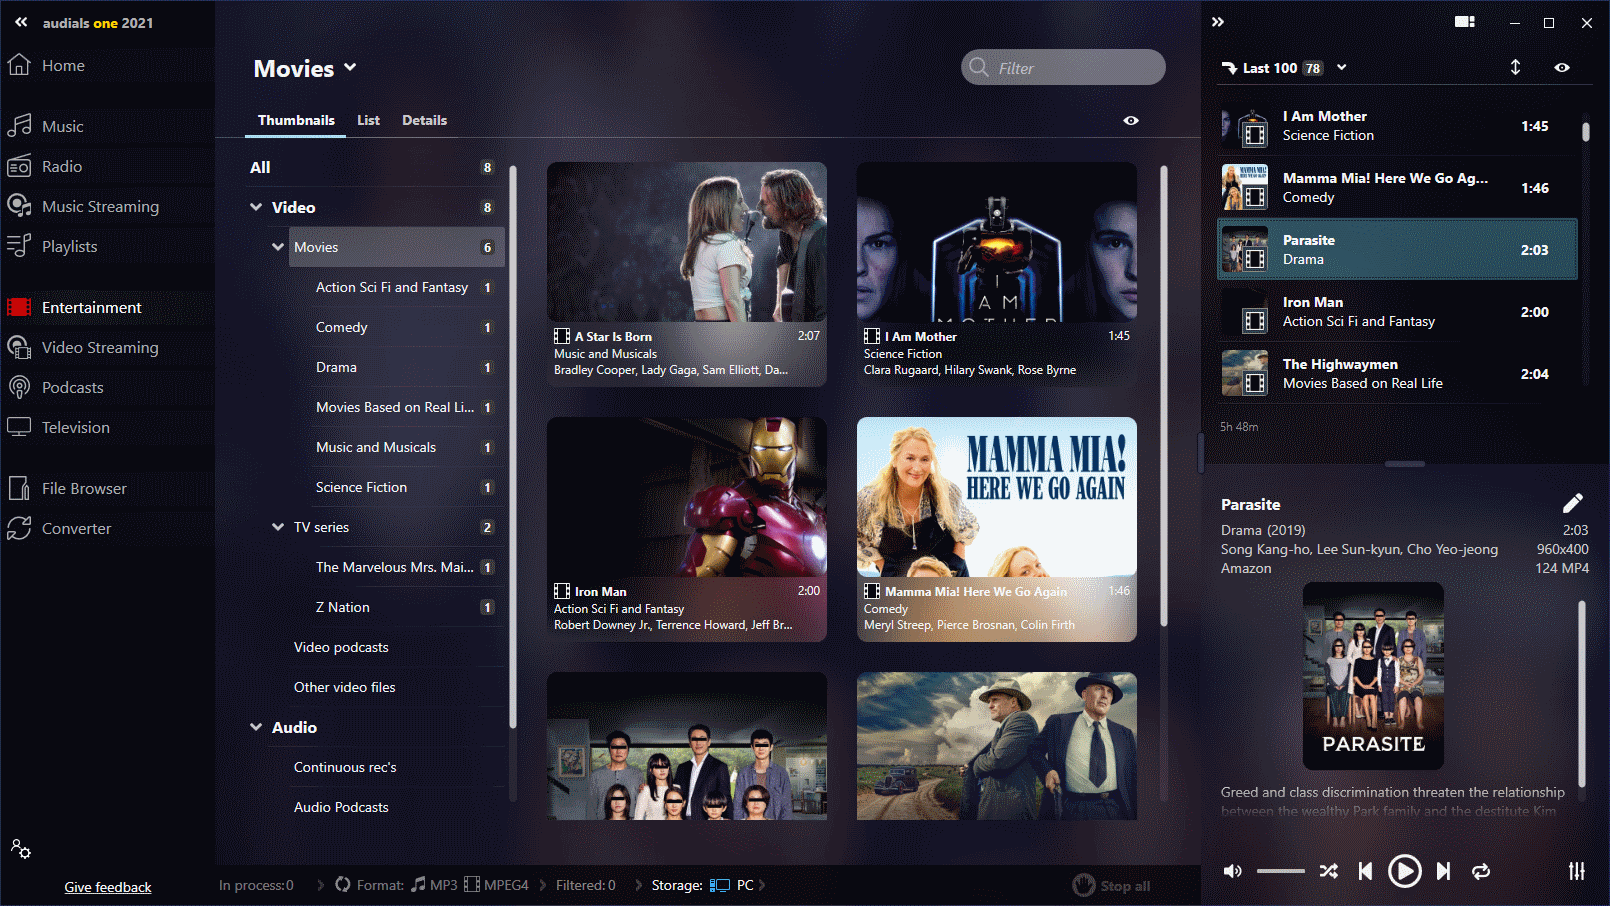The image size is (1610, 906).
Task: Open the equalizer settings icon
Action: [1577, 871]
